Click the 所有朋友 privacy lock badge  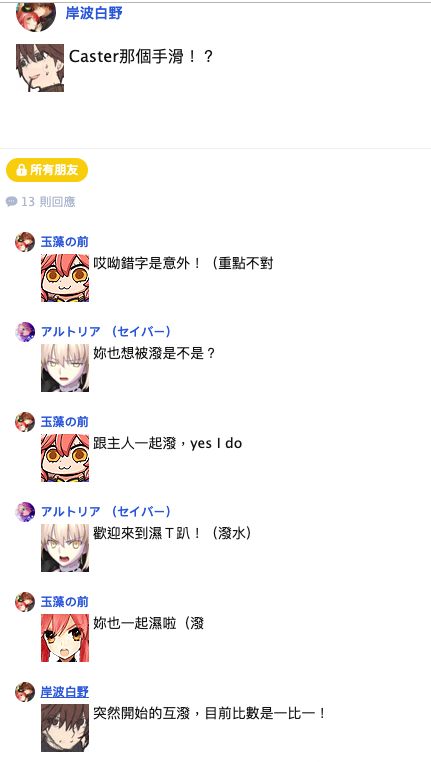(x=47, y=170)
